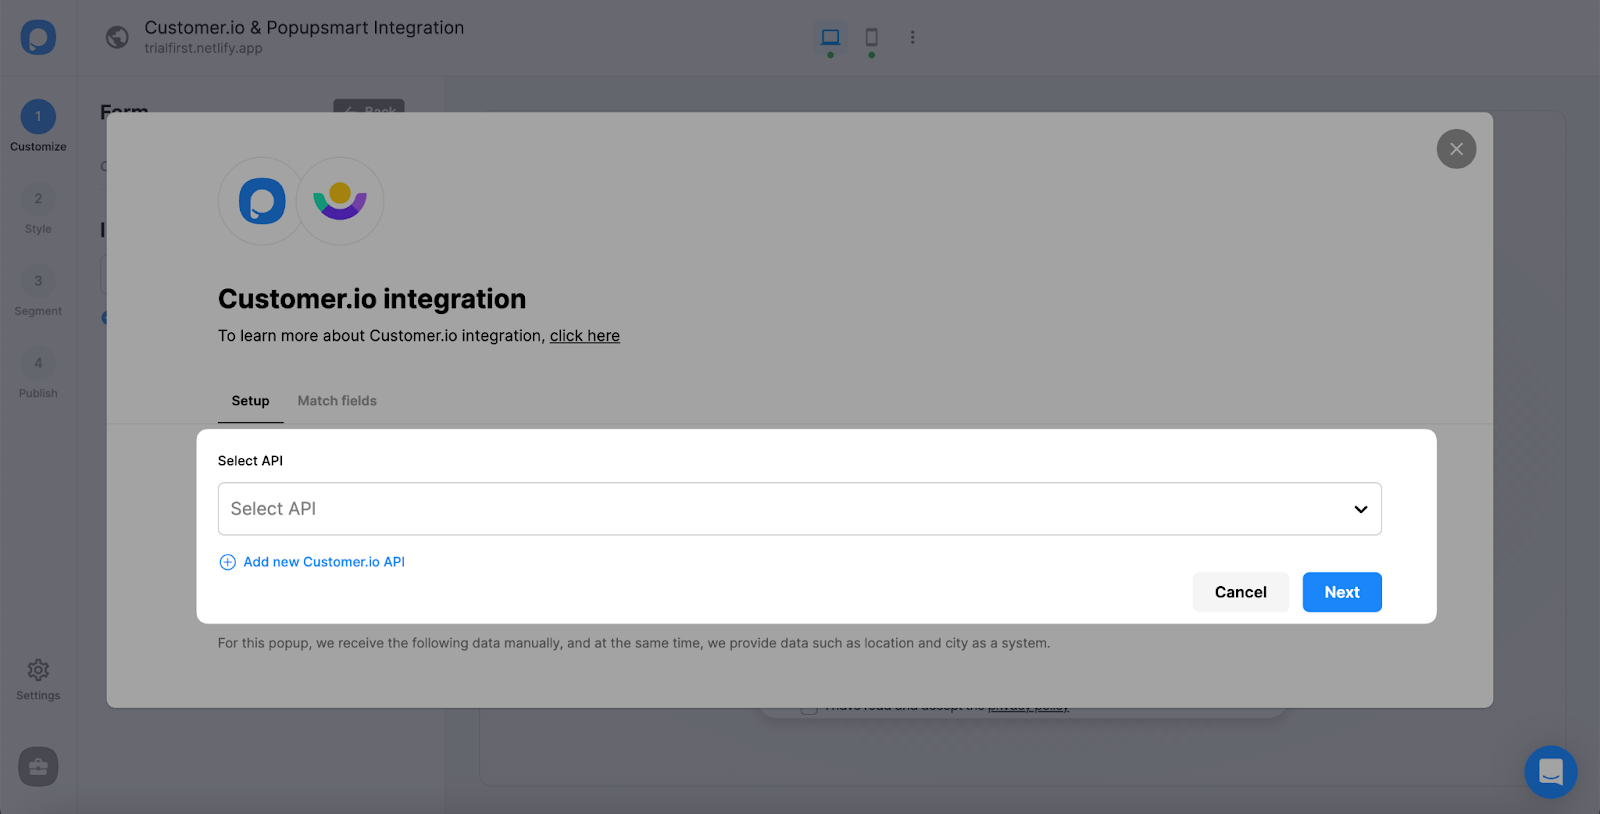Switch to mobile preview icon
Viewport: 1600px width, 814px height.
pos(872,37)
